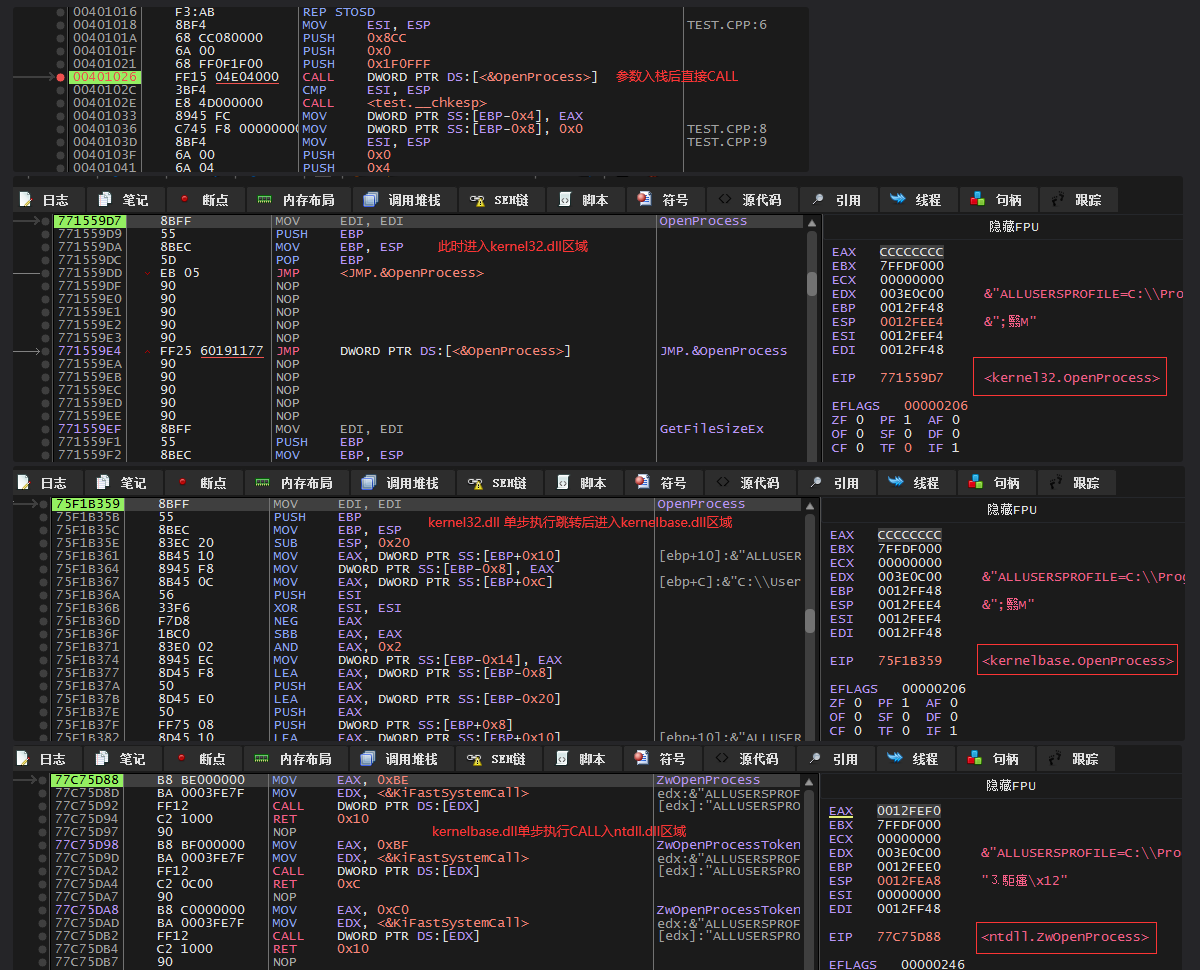Open 源代码 source icon in ntdll.ZwOpenProcess panel

[722, 759]
